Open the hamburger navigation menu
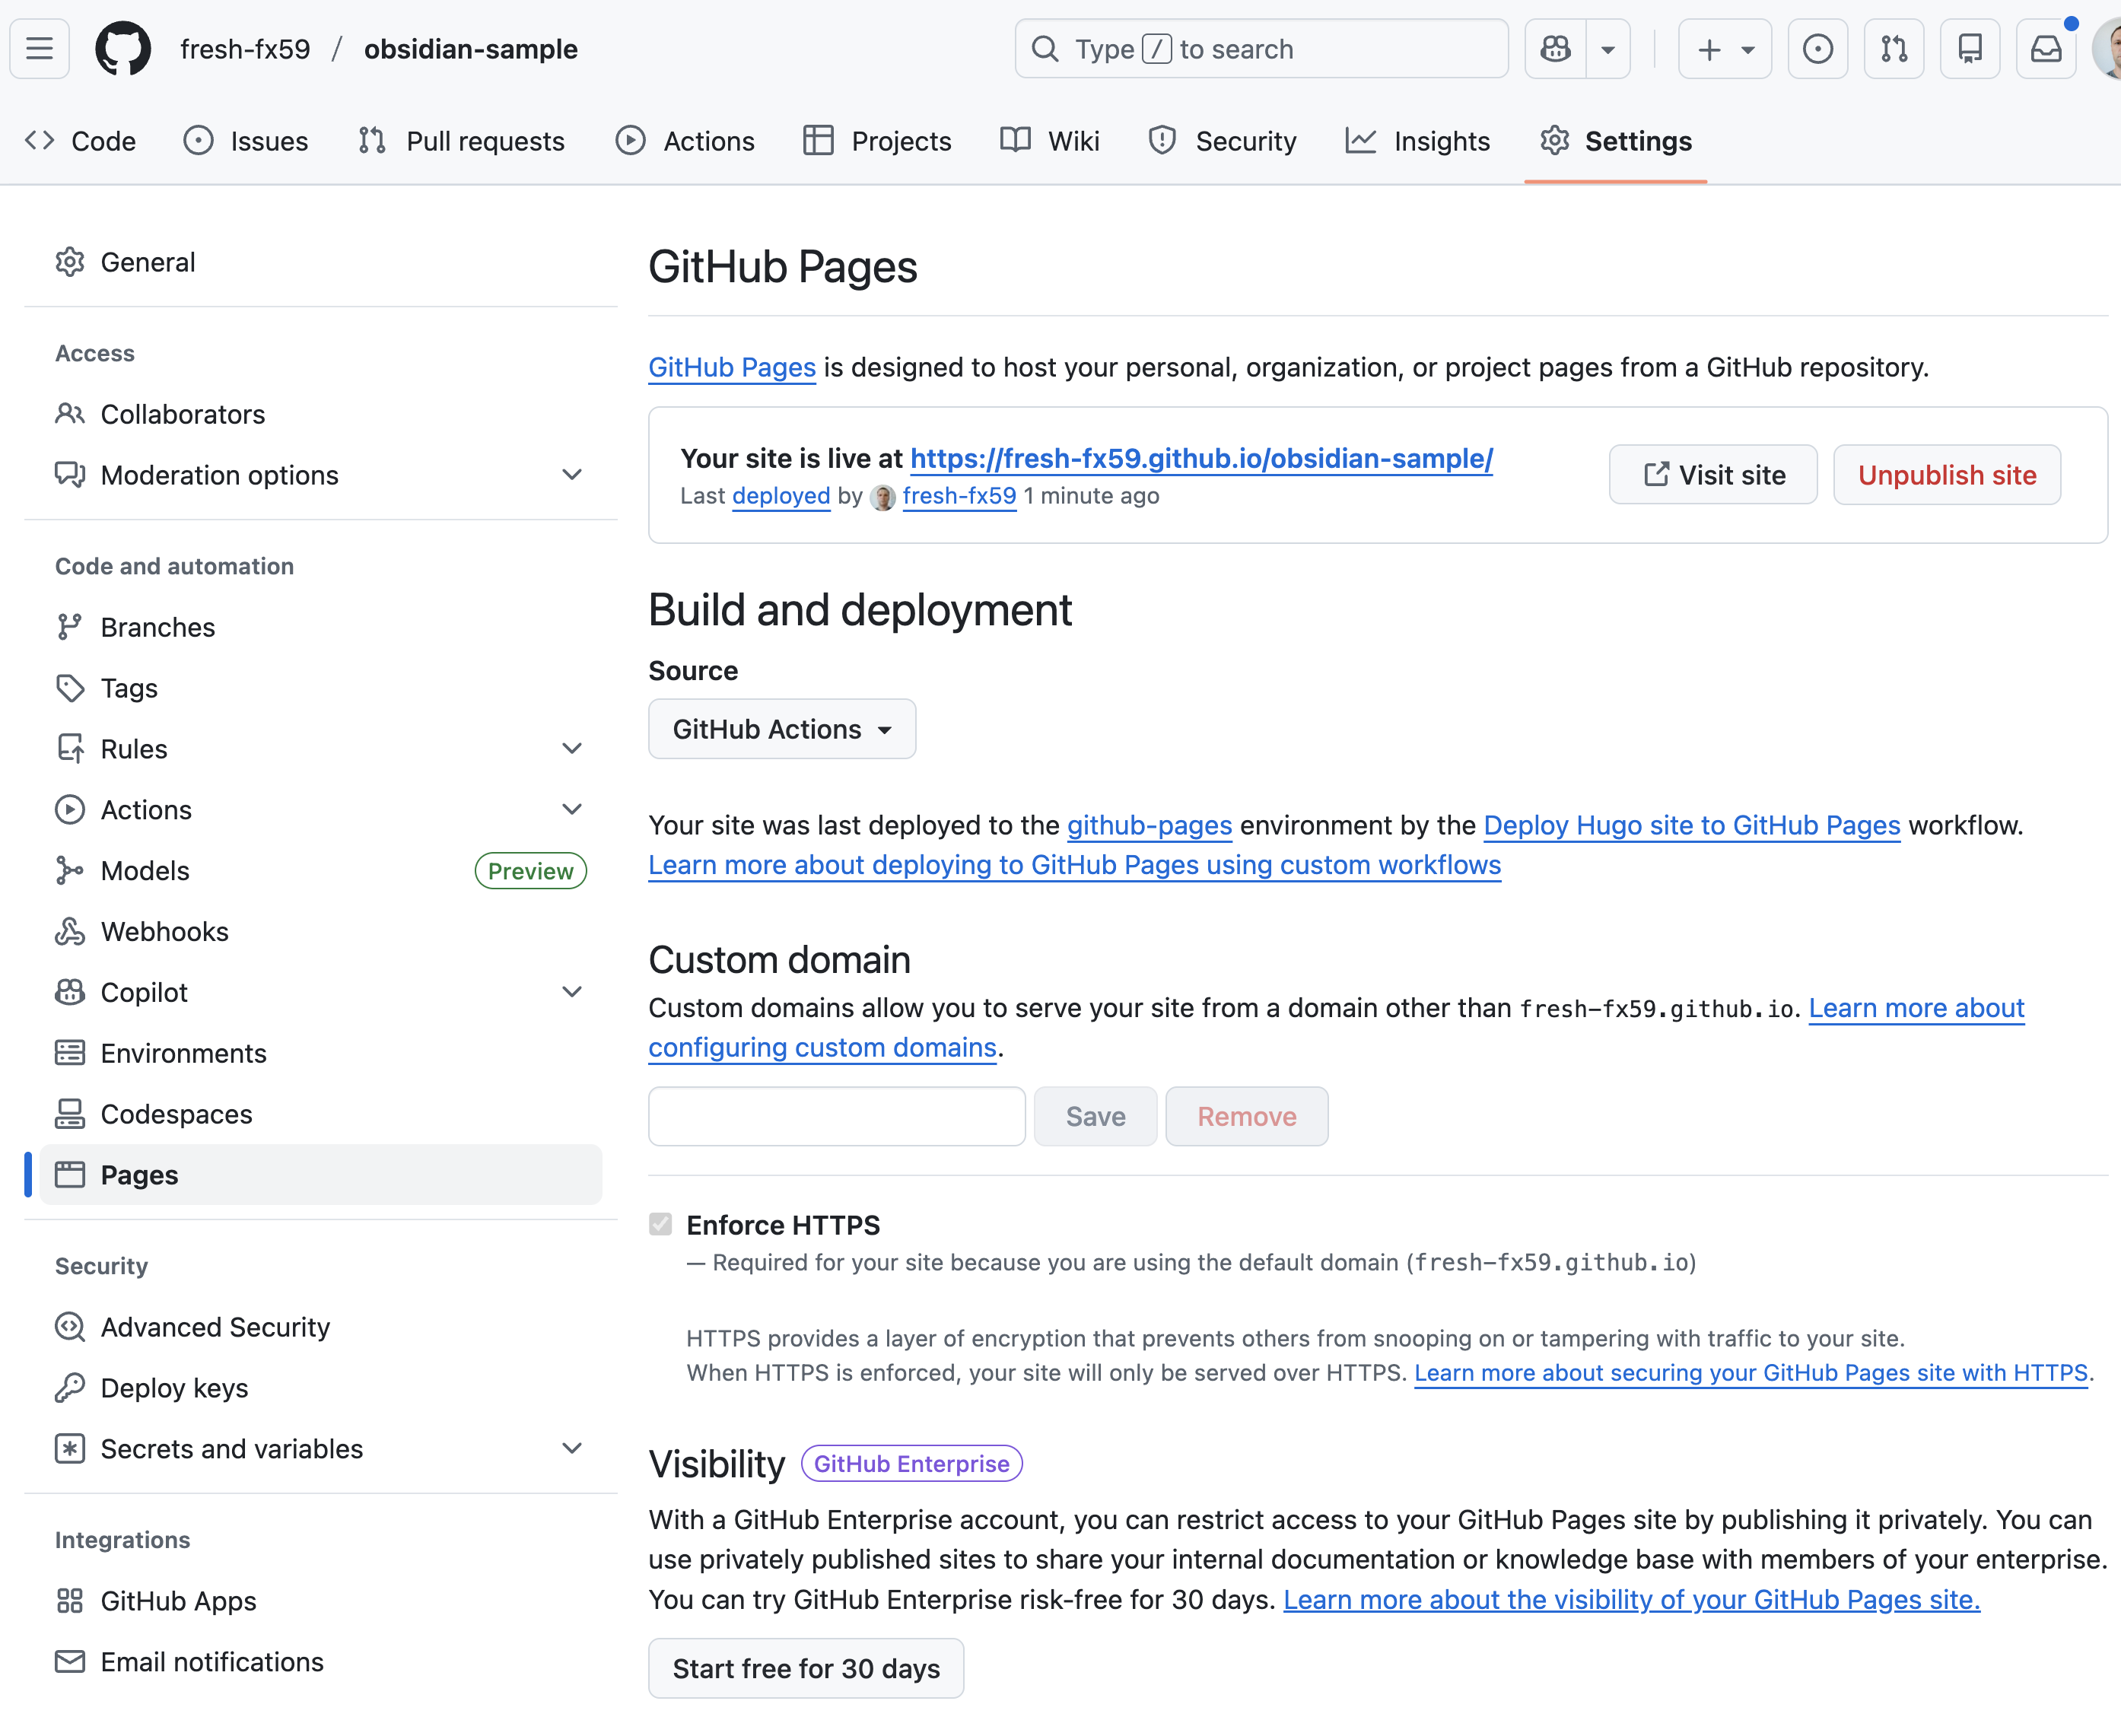Image resolution: width=2121 pixels, height=1736 pixels. tap(40, 49)
